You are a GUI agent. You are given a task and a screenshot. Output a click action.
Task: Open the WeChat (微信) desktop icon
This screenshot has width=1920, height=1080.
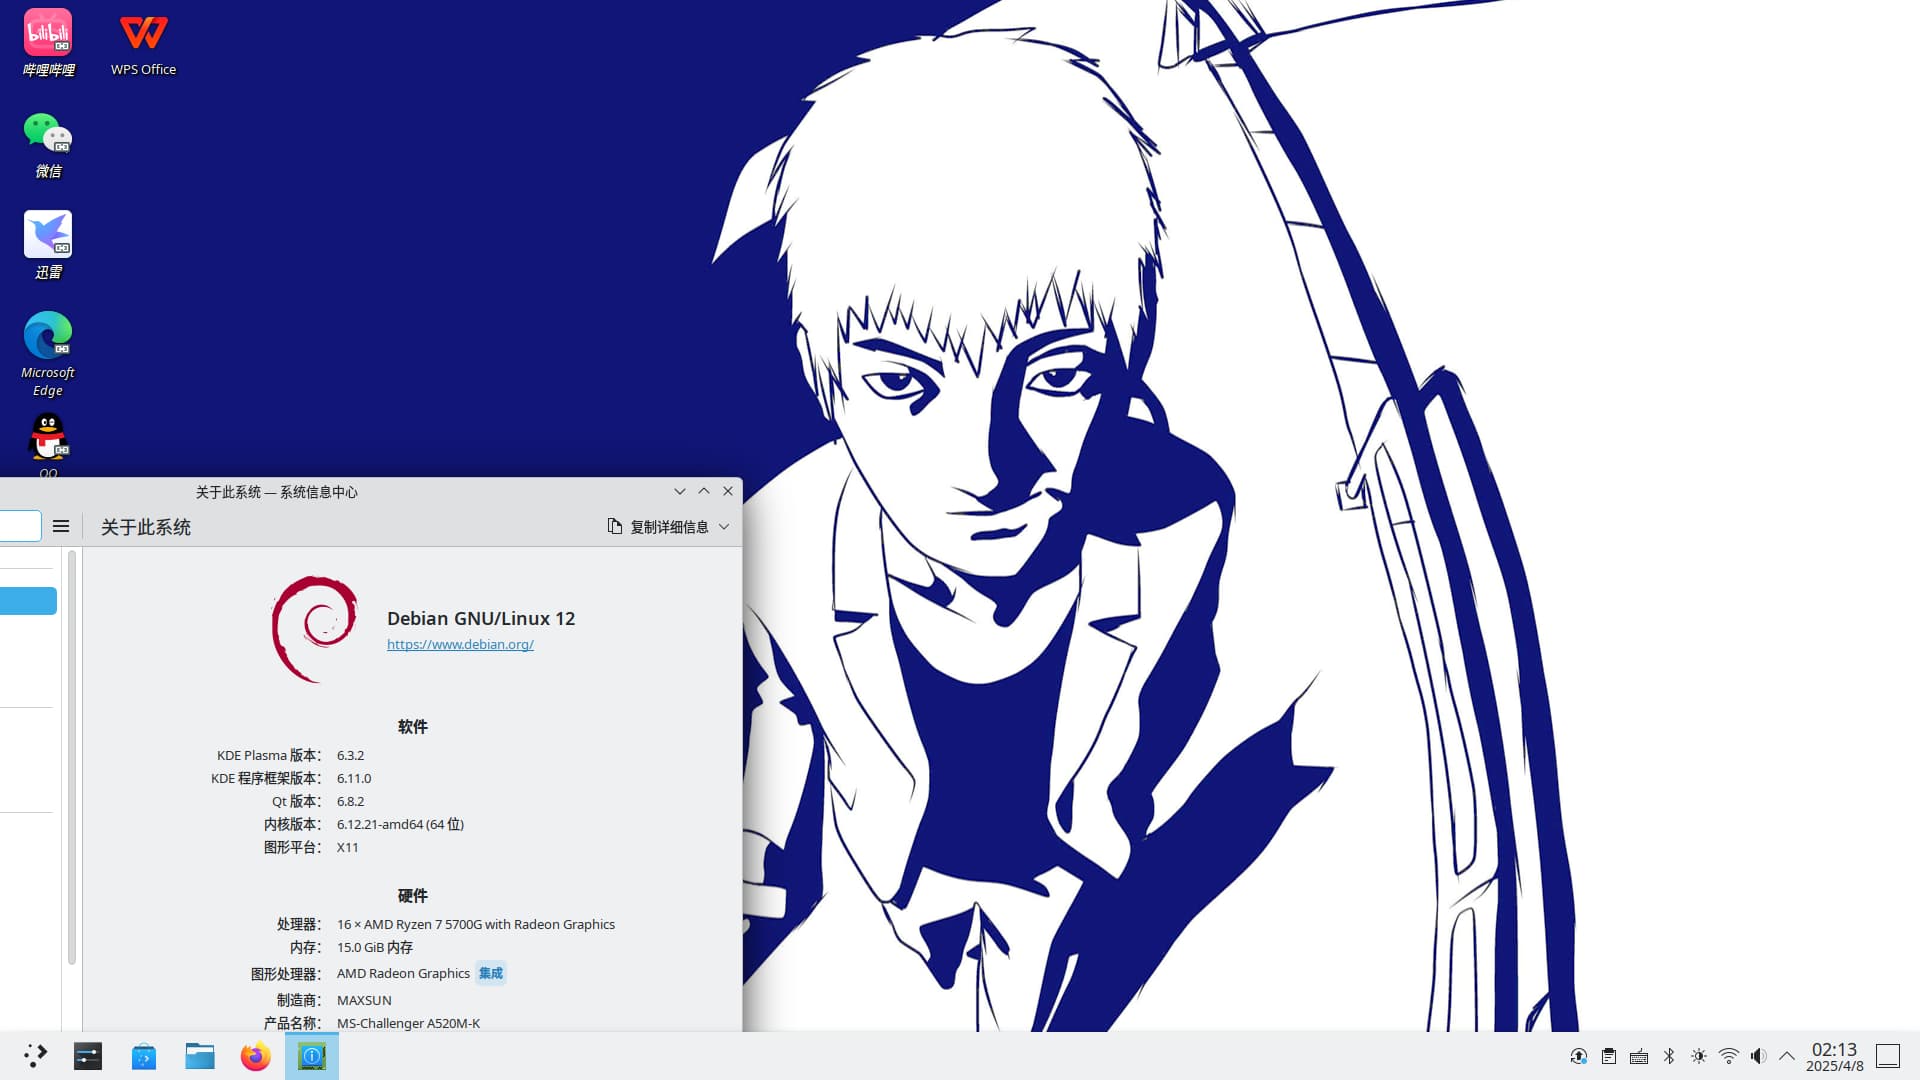[x=48, y=145]
